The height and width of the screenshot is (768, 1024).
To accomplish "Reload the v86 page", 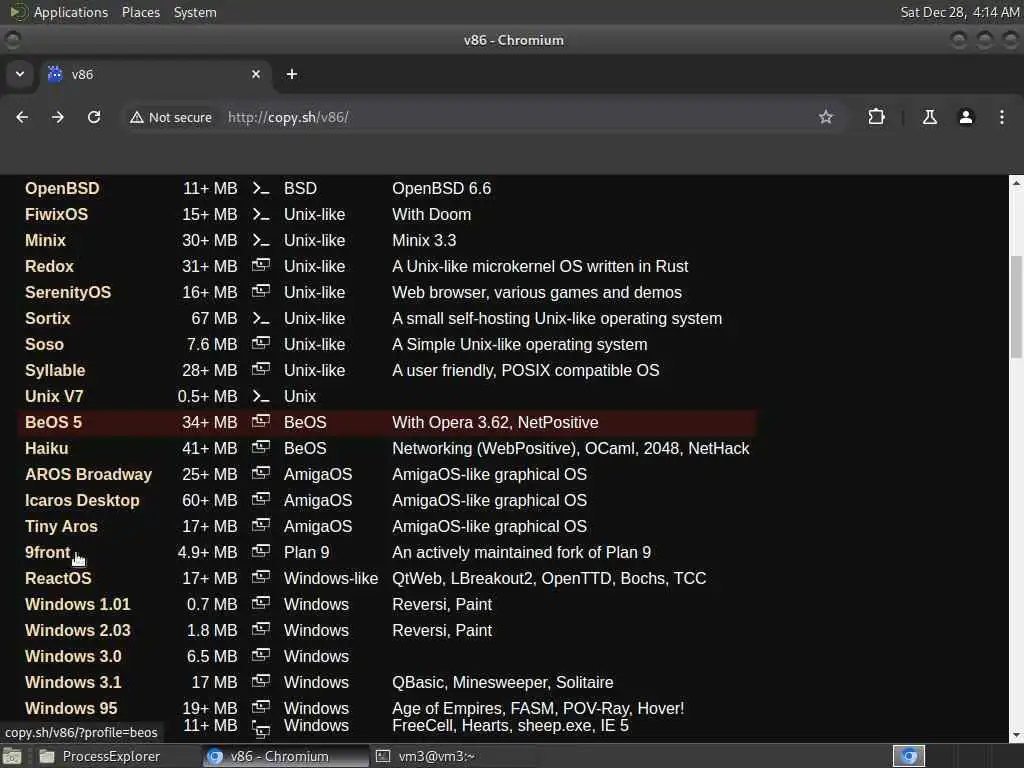I will click(x=94, y=117).
